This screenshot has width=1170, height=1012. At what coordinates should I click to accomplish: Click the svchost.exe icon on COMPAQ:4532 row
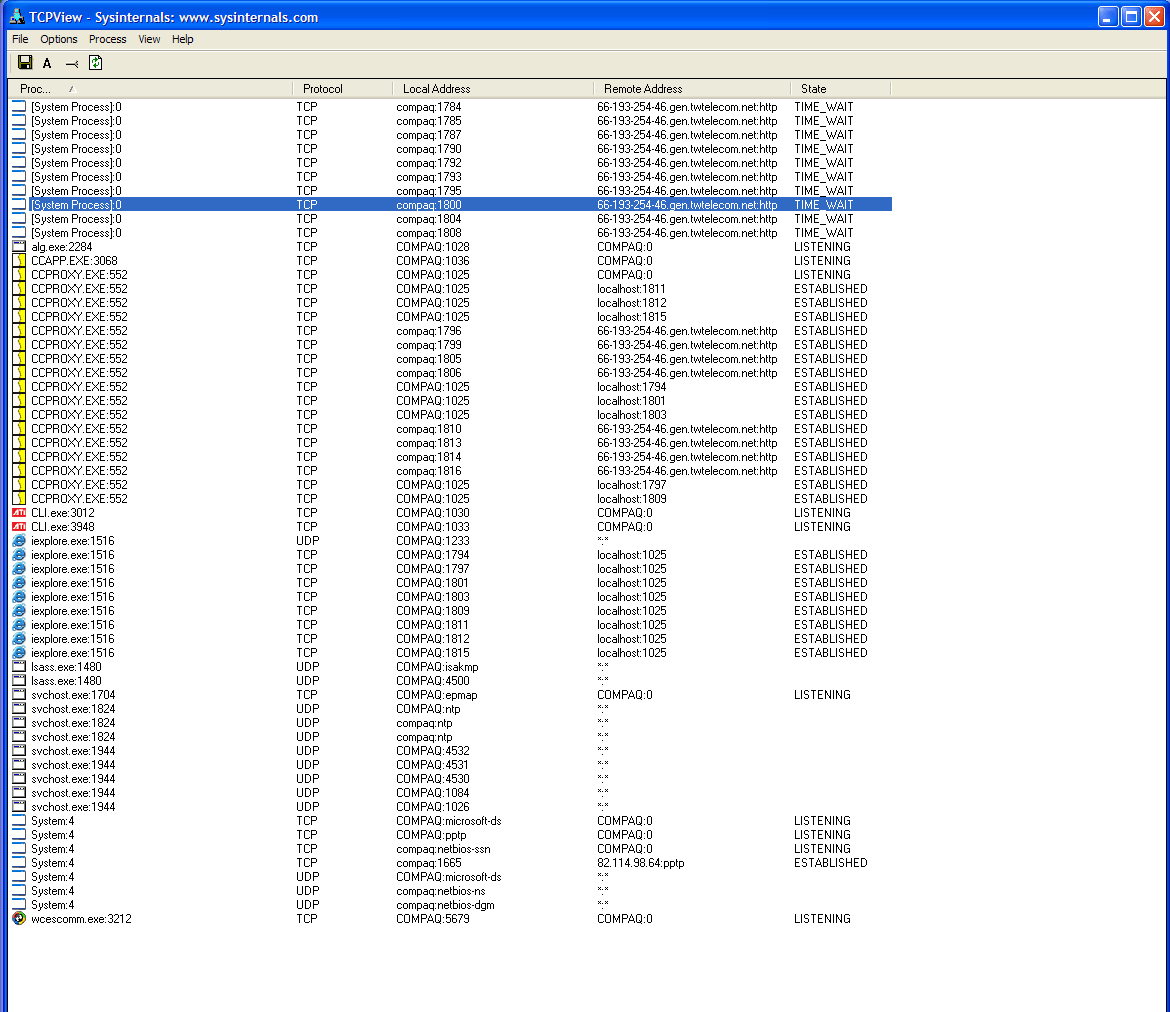pyautogui.click(x=19, y=751)
